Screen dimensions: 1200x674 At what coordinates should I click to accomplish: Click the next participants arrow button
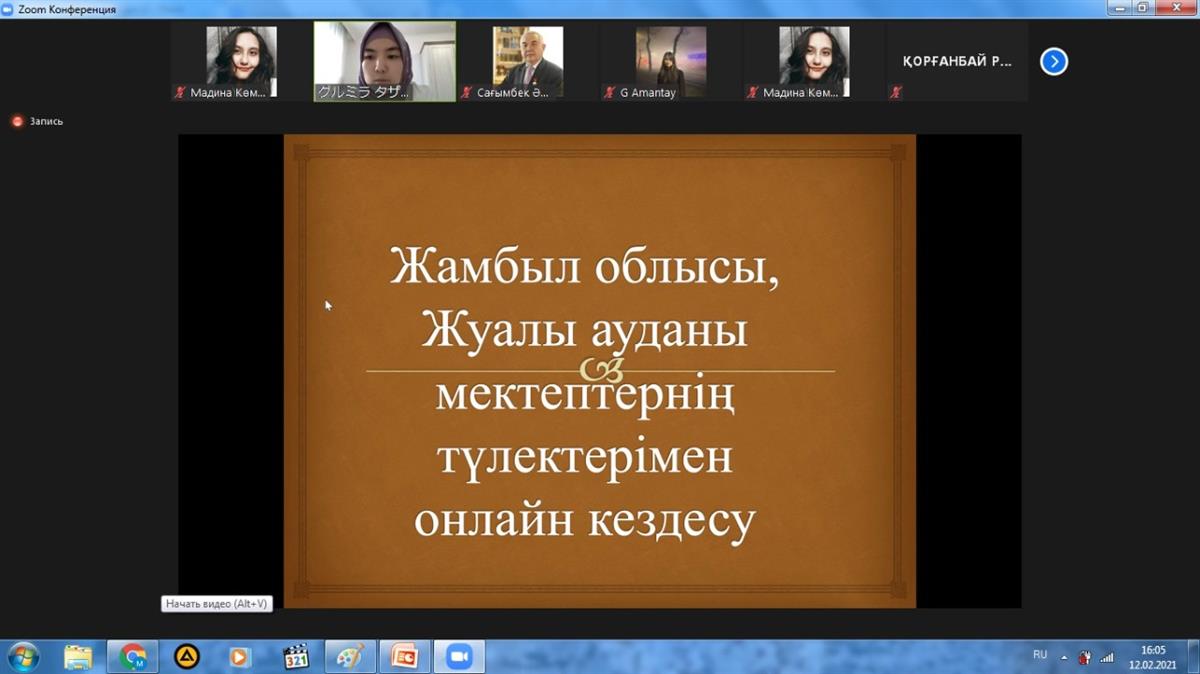click(1053, 62)
